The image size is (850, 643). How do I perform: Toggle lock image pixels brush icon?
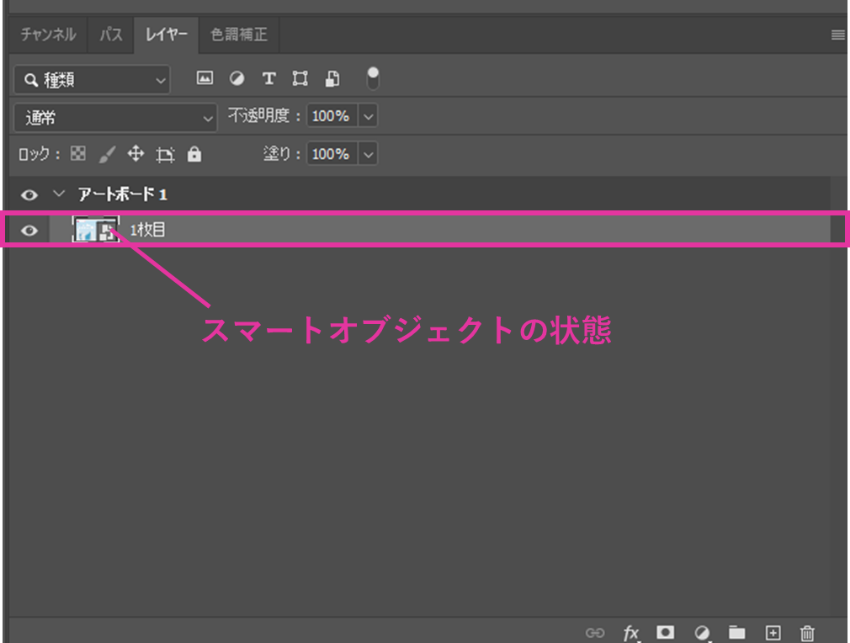[x=107, y=155]
